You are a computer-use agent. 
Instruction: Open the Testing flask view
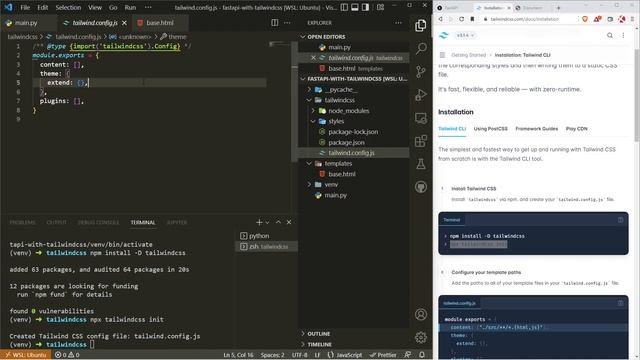pyautogui.click(x=421, y=164)
